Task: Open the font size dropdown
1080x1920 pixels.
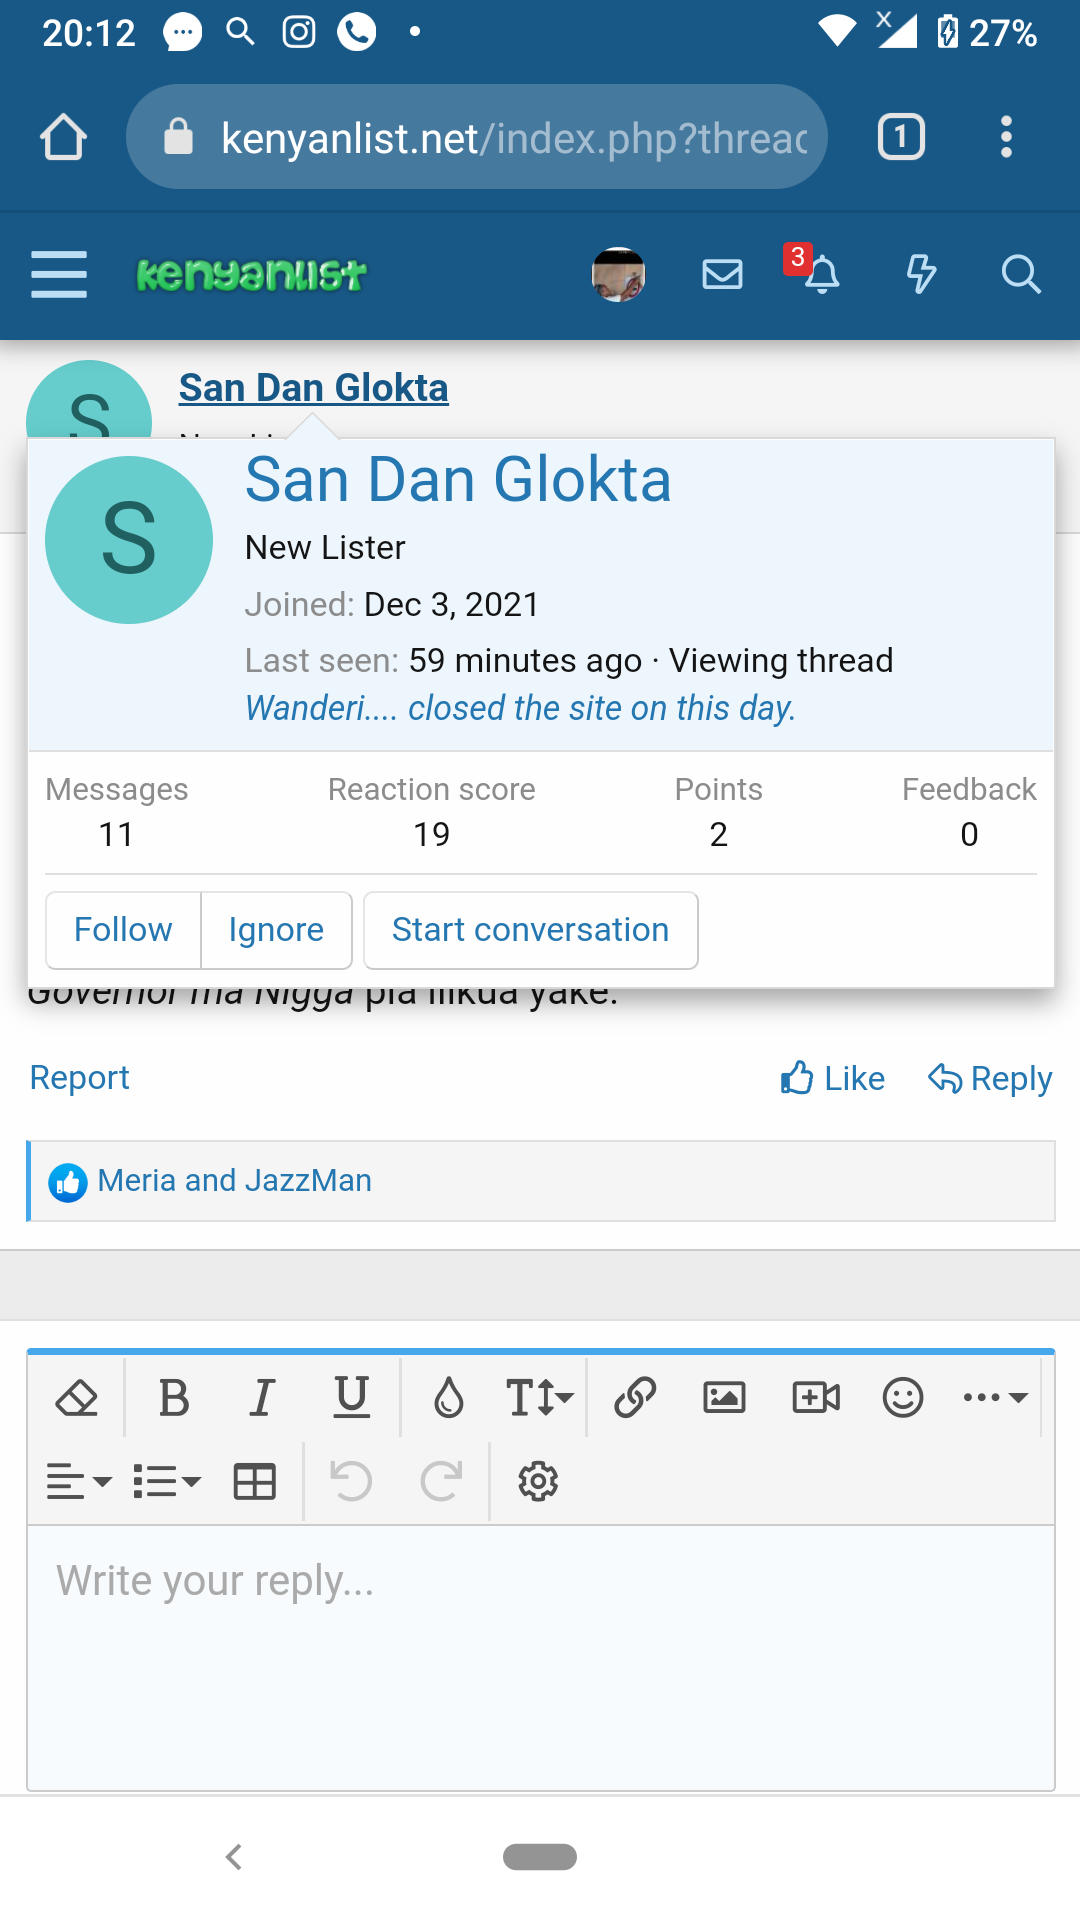Action: coord(539,1397)
